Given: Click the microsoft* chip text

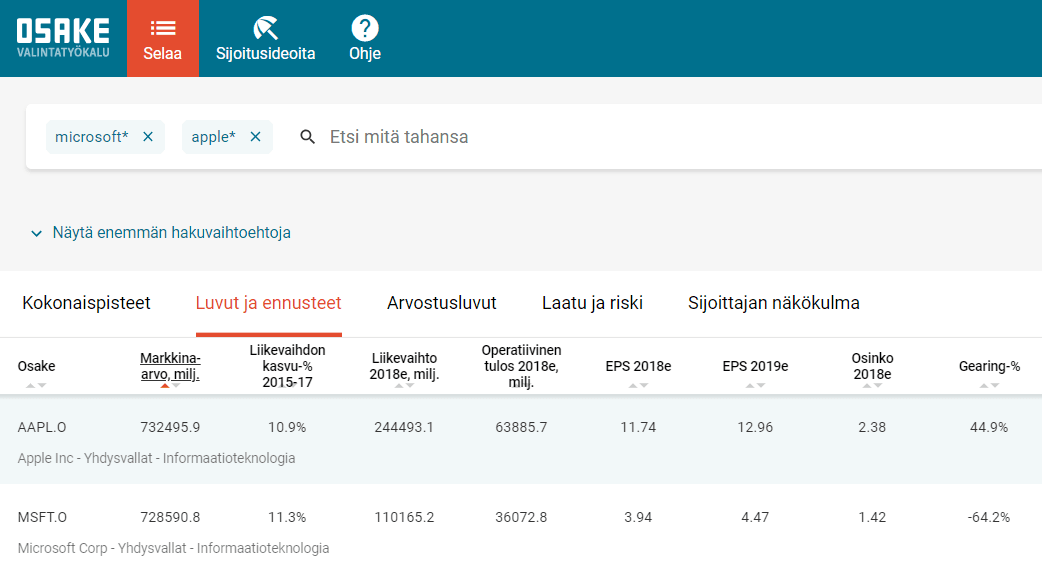Looking at the screenshot, I should click(x=92, y=137).
